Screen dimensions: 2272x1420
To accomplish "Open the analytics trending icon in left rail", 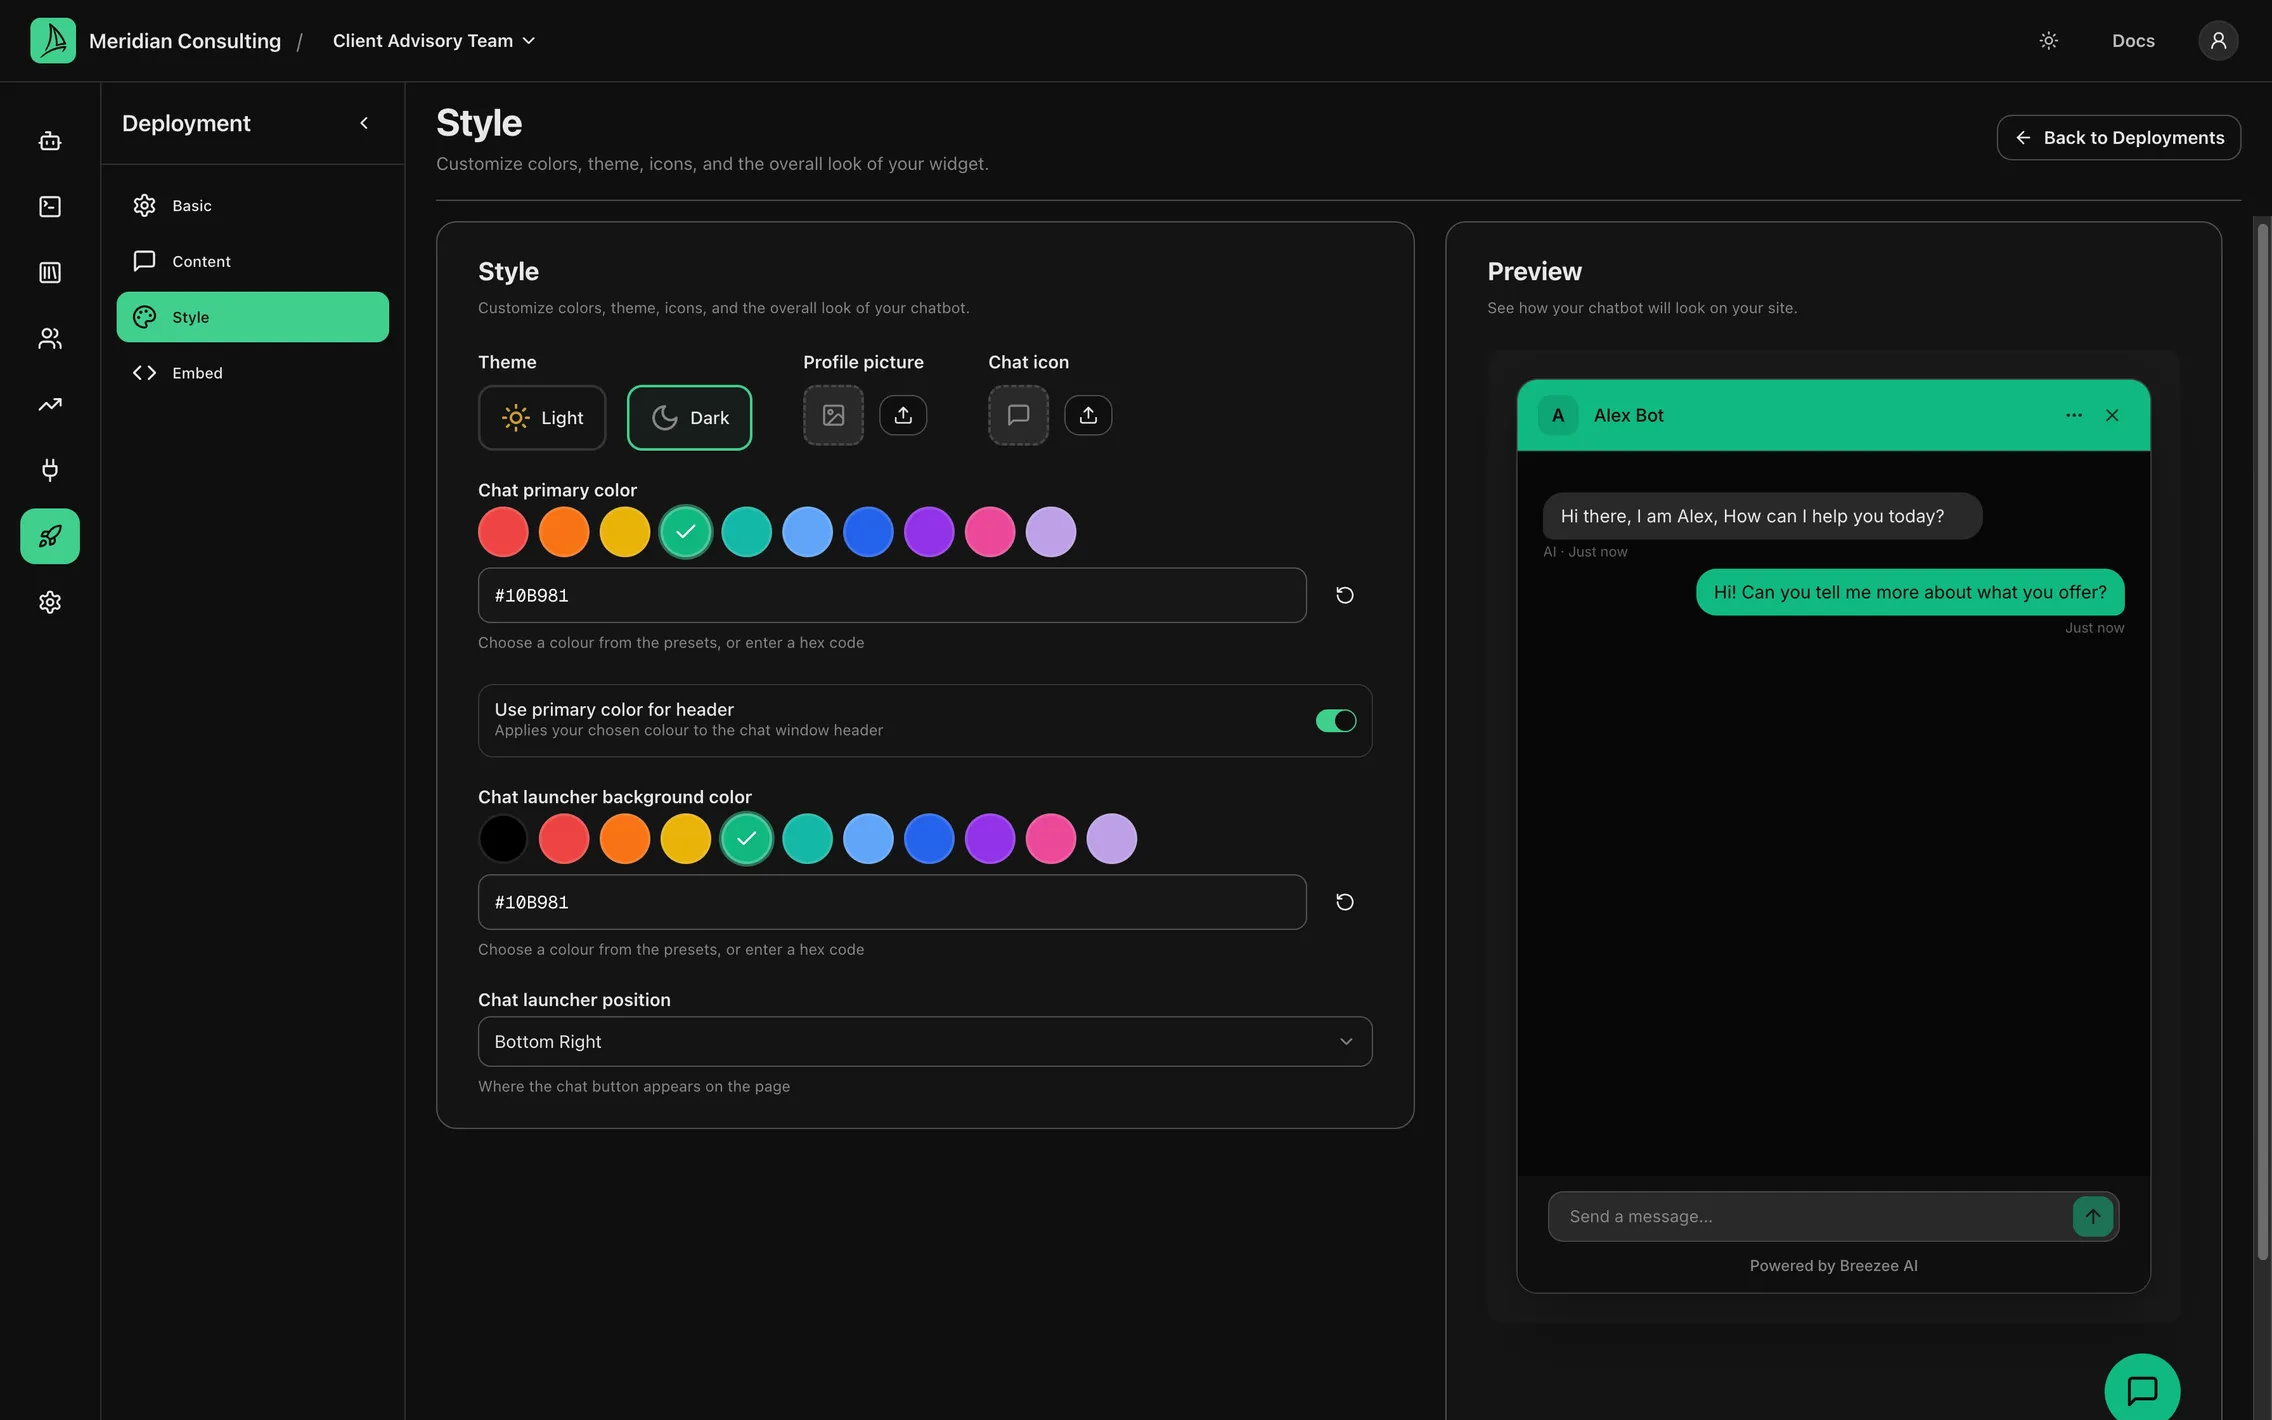I will [50, 404].
